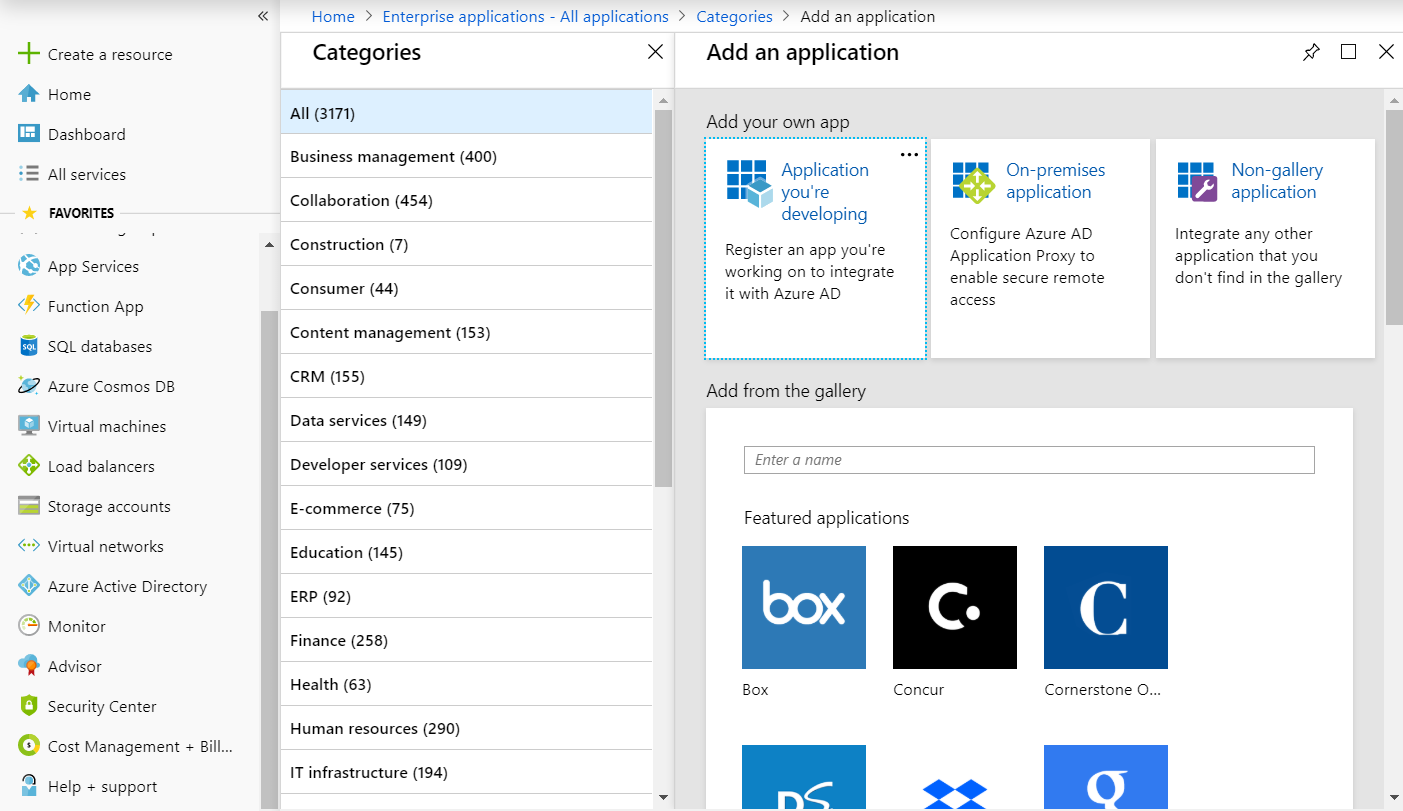The height and width of the screenshot is (811, 1403).
Task: Click the Virtual networks icon
Action: (x=29, y=546)
